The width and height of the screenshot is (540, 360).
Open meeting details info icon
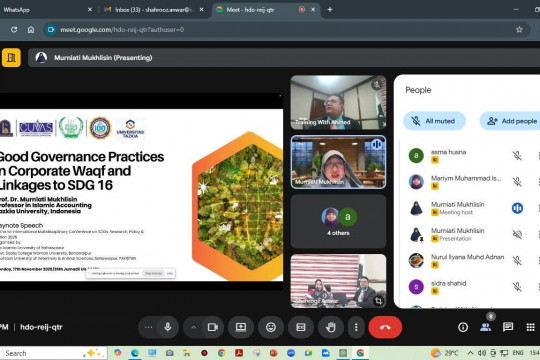point(463,327)
